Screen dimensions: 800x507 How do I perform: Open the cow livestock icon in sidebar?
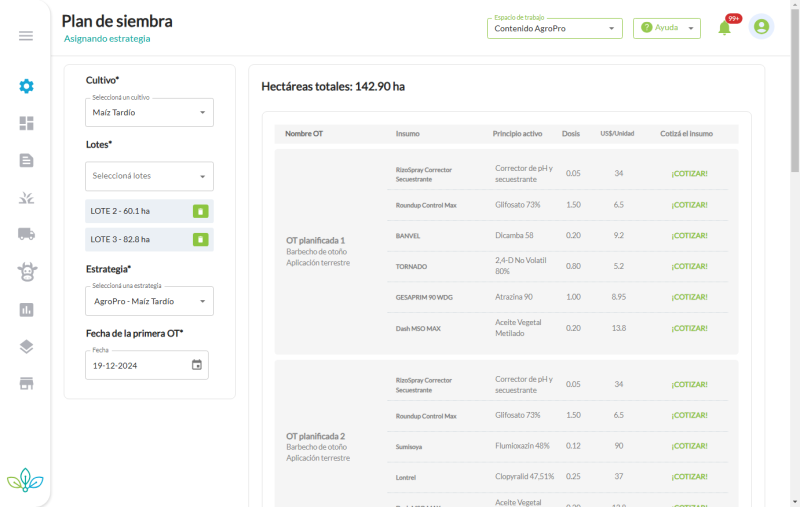pyautogui.click(x=27, y=272)
